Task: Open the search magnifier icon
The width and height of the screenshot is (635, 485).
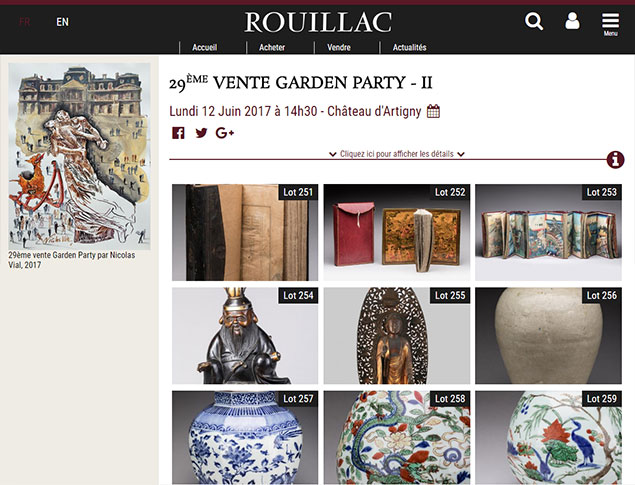Action: coord(534,21)
